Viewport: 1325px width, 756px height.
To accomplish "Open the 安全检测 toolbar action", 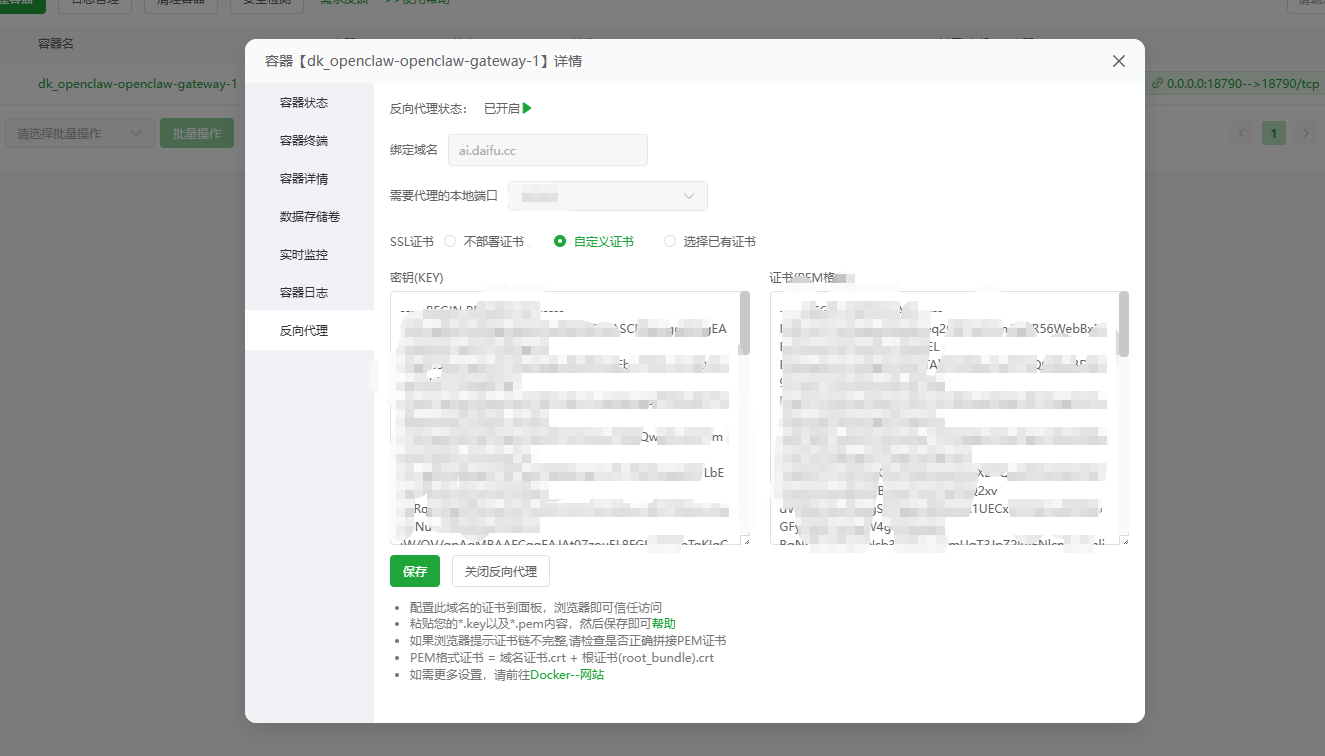I will point(266,4).
